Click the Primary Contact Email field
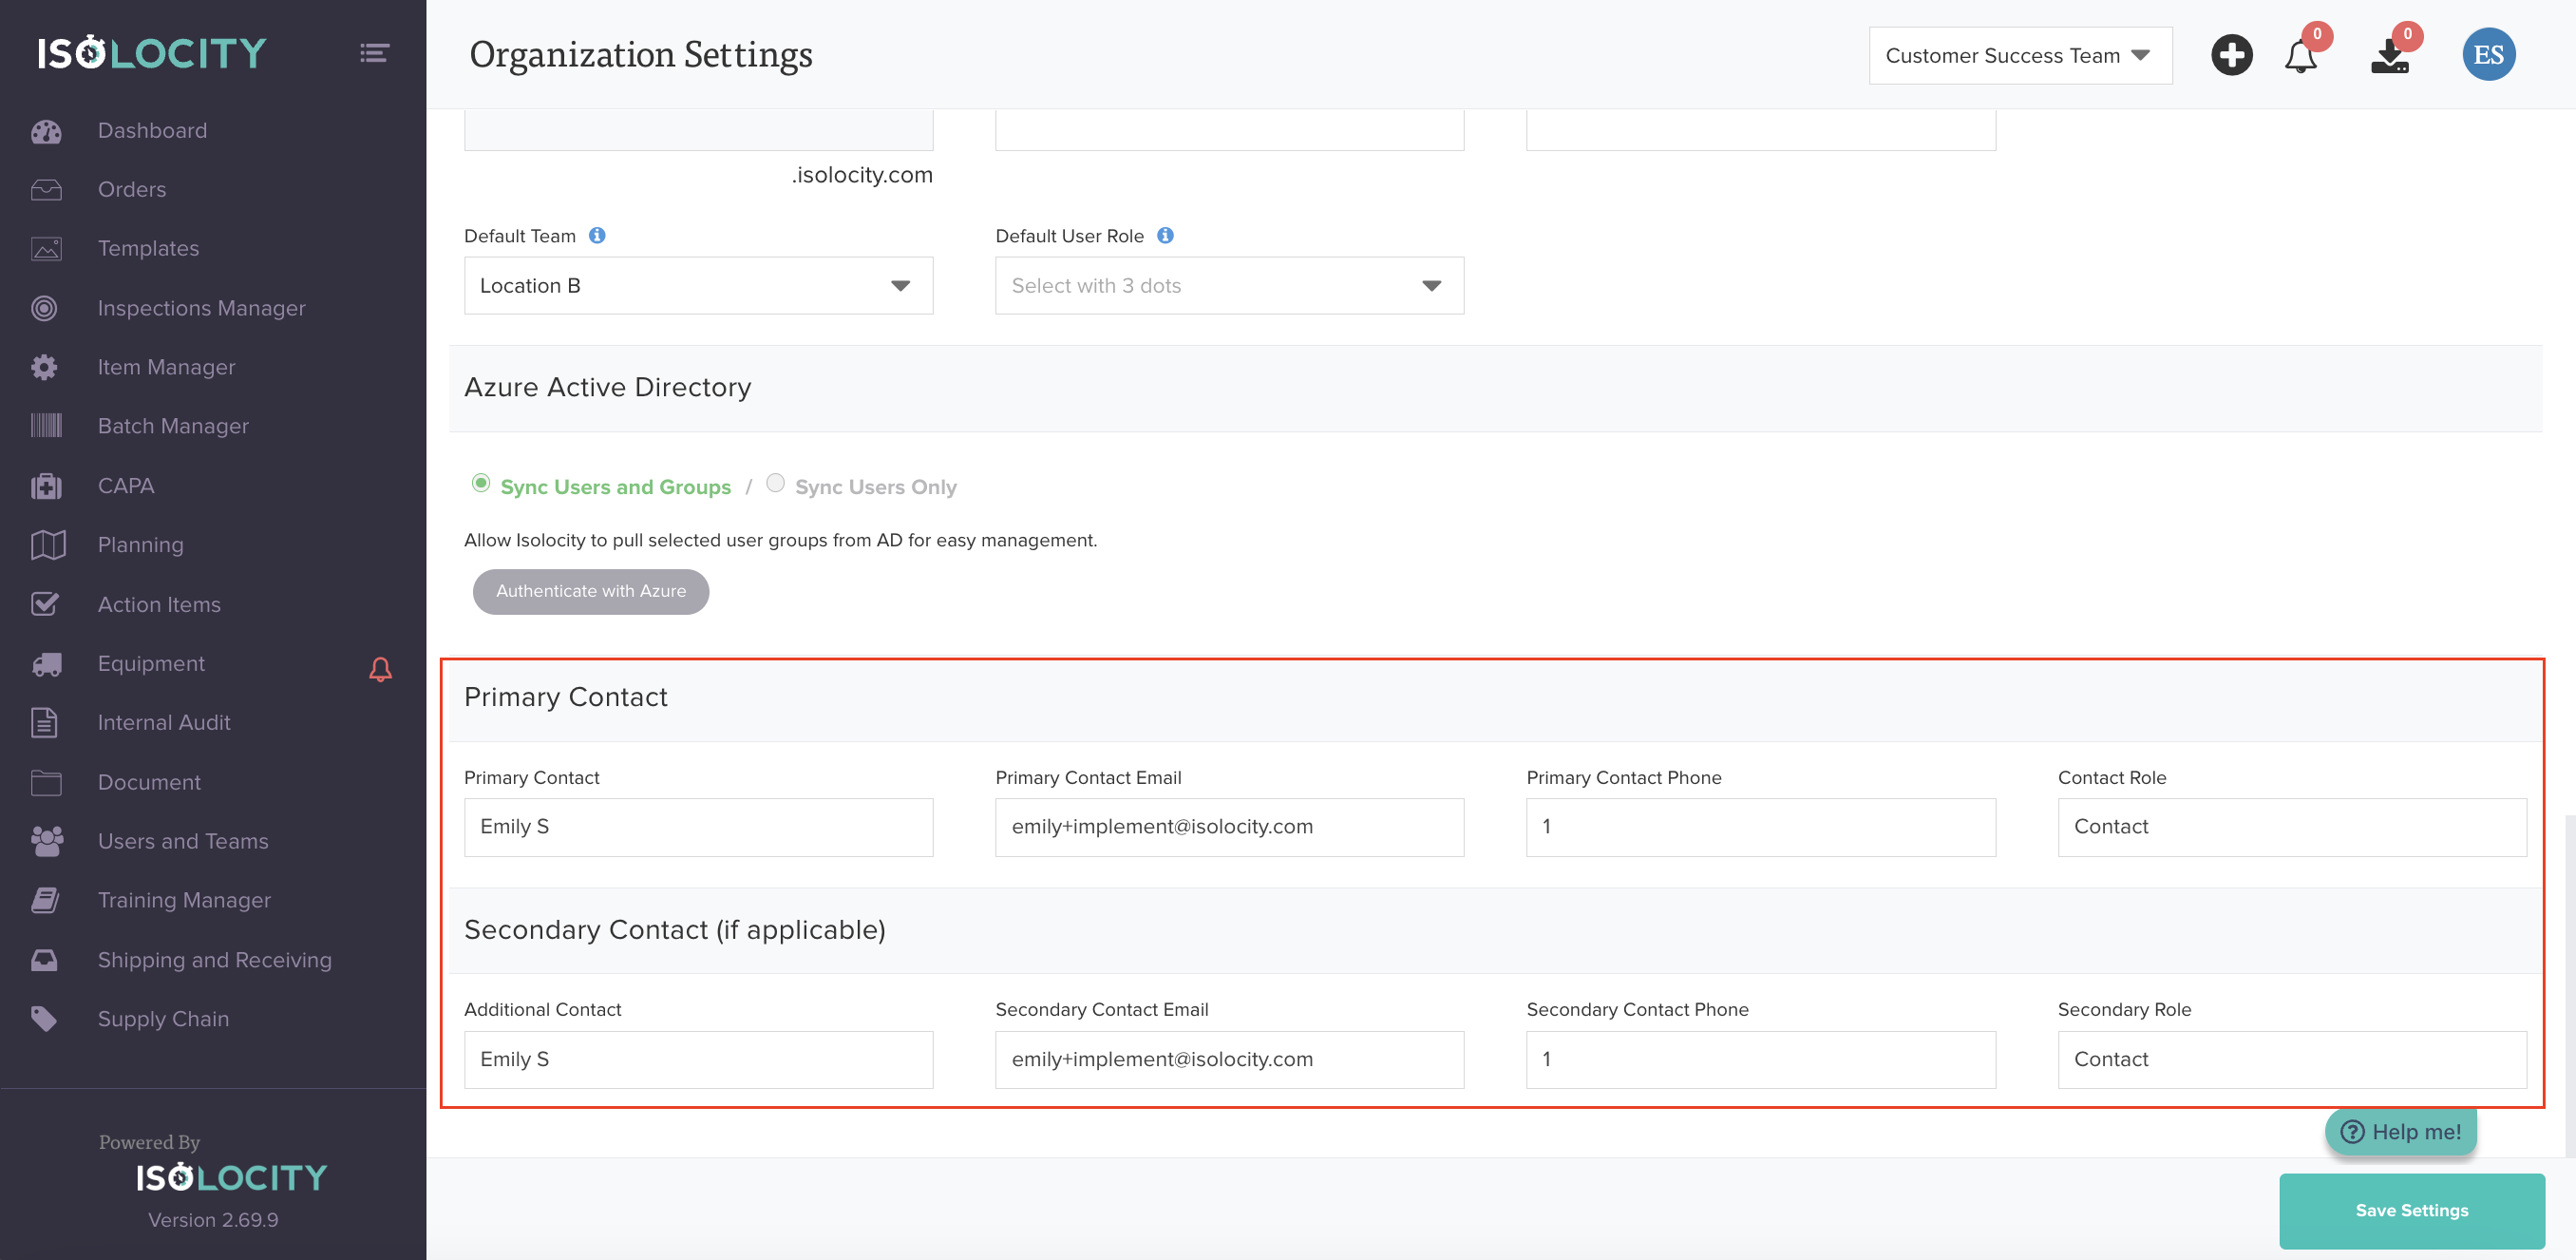 click(x=1229, y=827)
